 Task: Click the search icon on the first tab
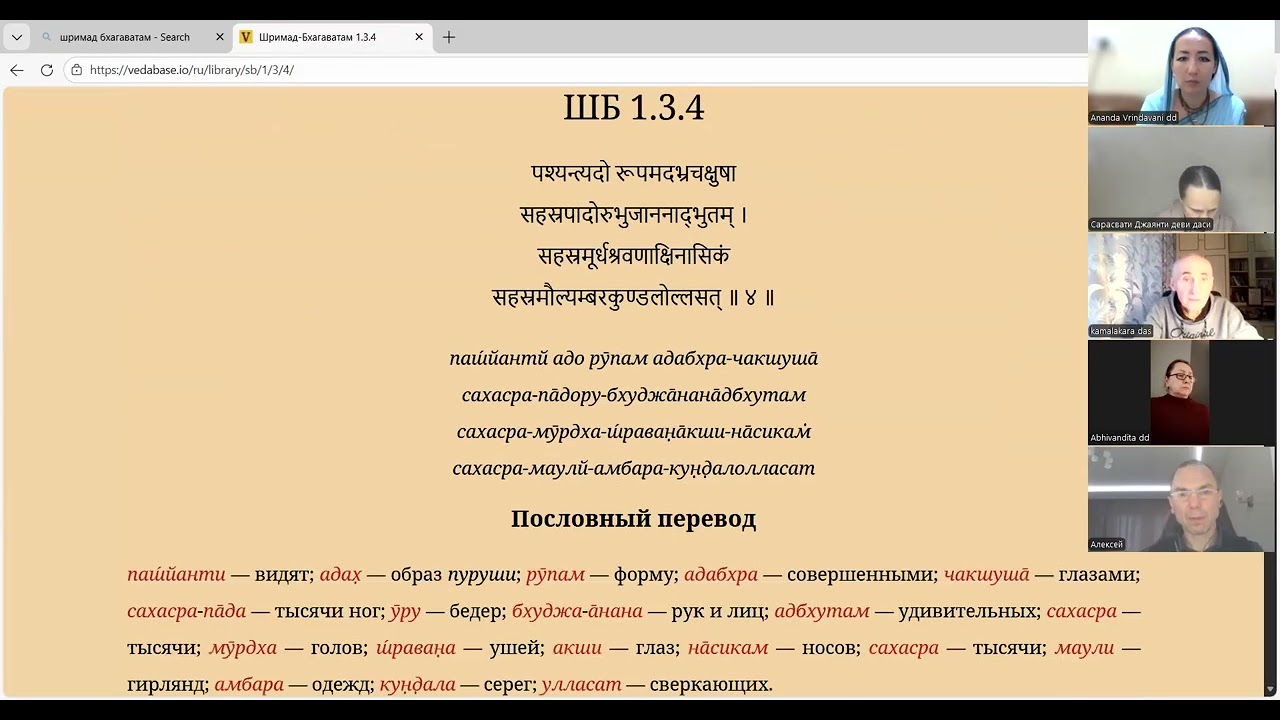(x=46, y=37)
